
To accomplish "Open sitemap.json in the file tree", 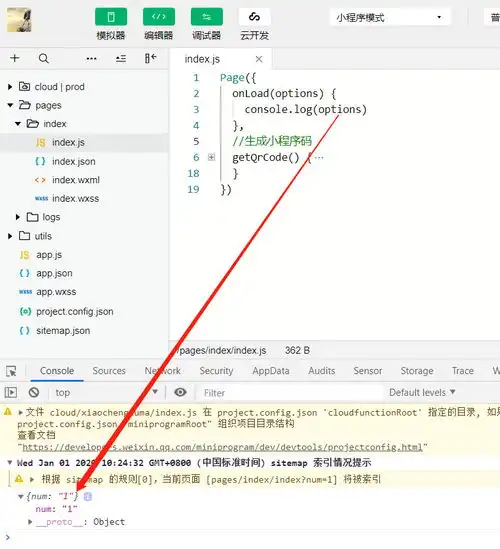I will 63,331.
